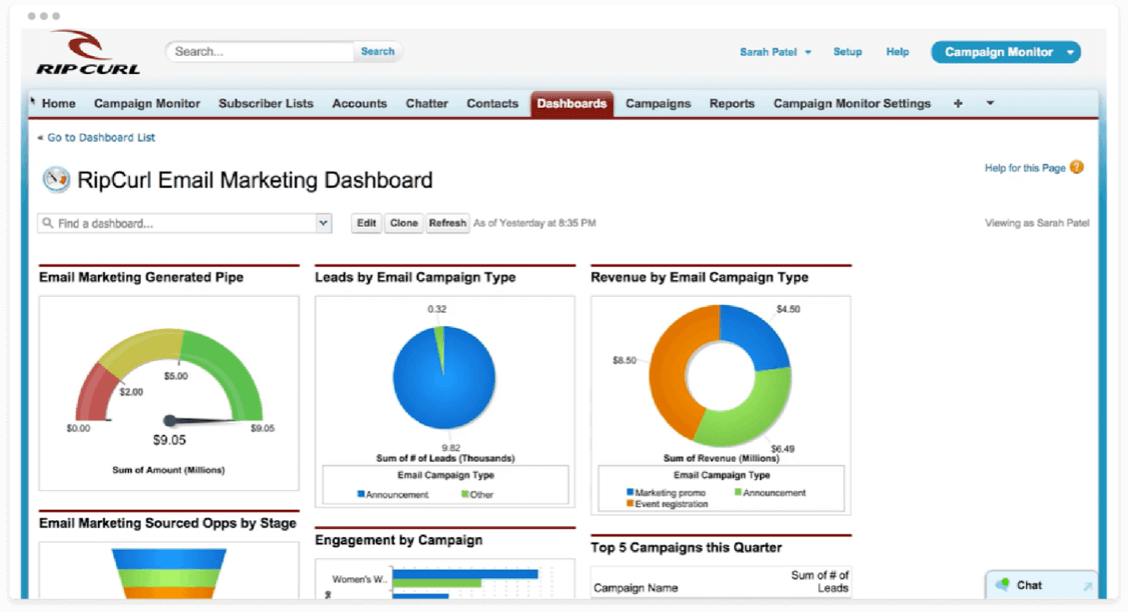Screen dimensions: 1128x612
Task: Click the blue Announcement legend swatch
Action: tap(360, 493)
